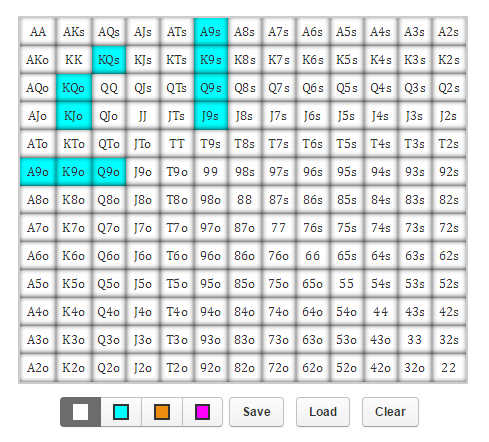Deselect the highlighted KJo cell
Image resolution: width=489 pixels, height=442 pixels.
[x=74, y=116]
